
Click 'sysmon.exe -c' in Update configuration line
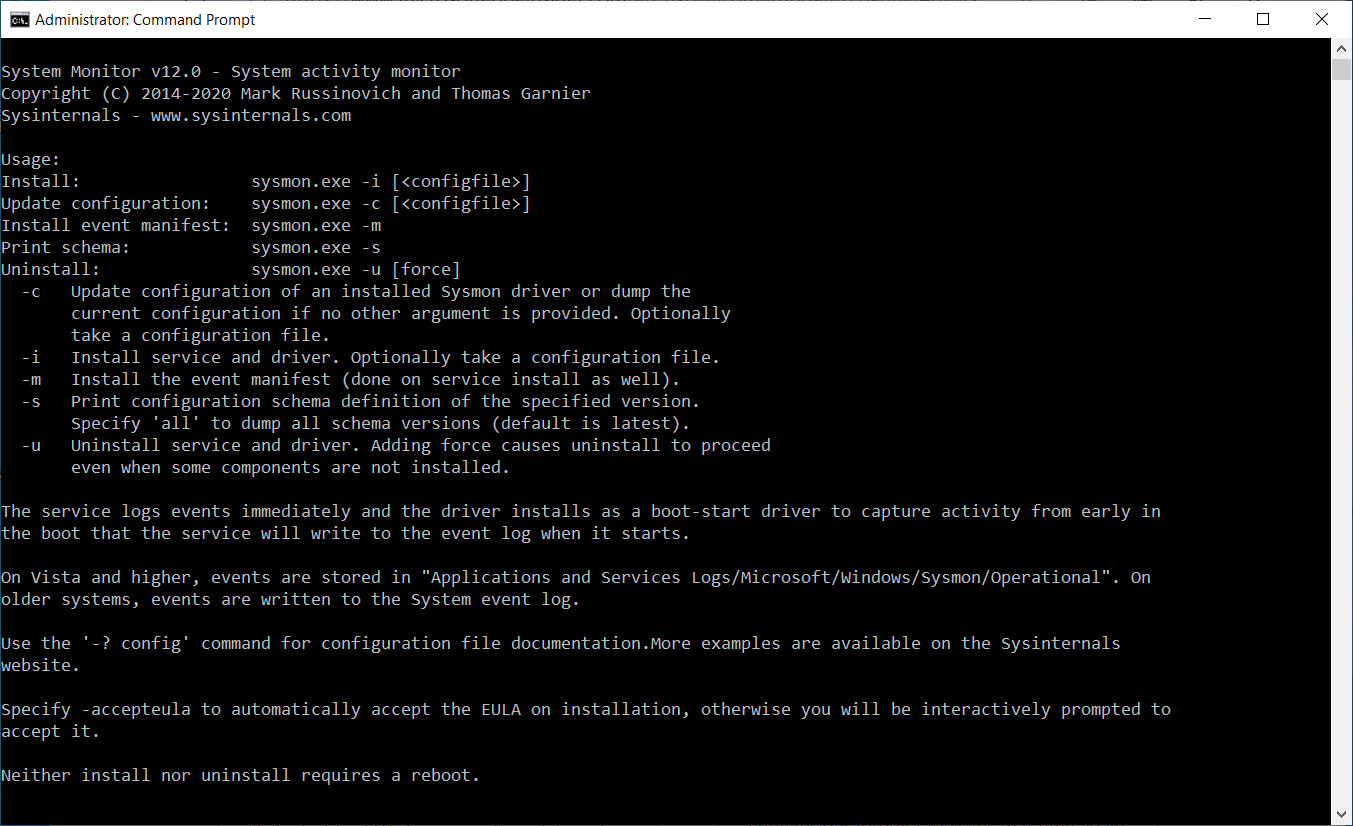pos(316,204)
